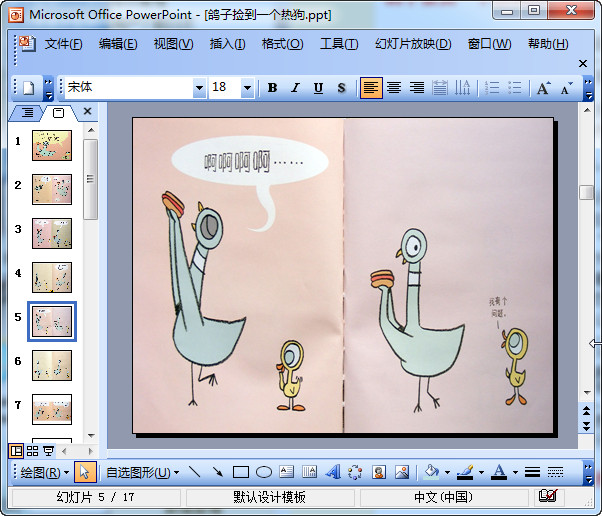Screen dimensions: 602x516
Task: Choose dash style
Action: point(555,472)
